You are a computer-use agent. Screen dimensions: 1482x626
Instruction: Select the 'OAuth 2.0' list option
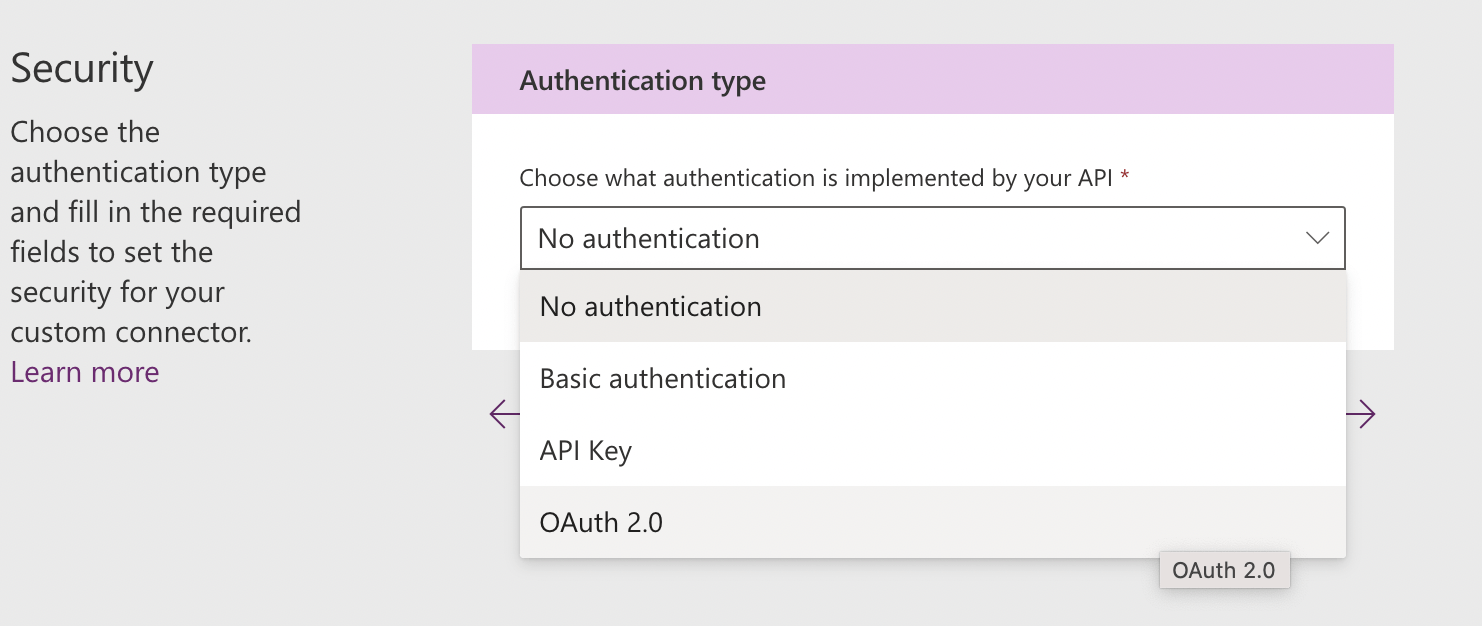pos(601,522)
